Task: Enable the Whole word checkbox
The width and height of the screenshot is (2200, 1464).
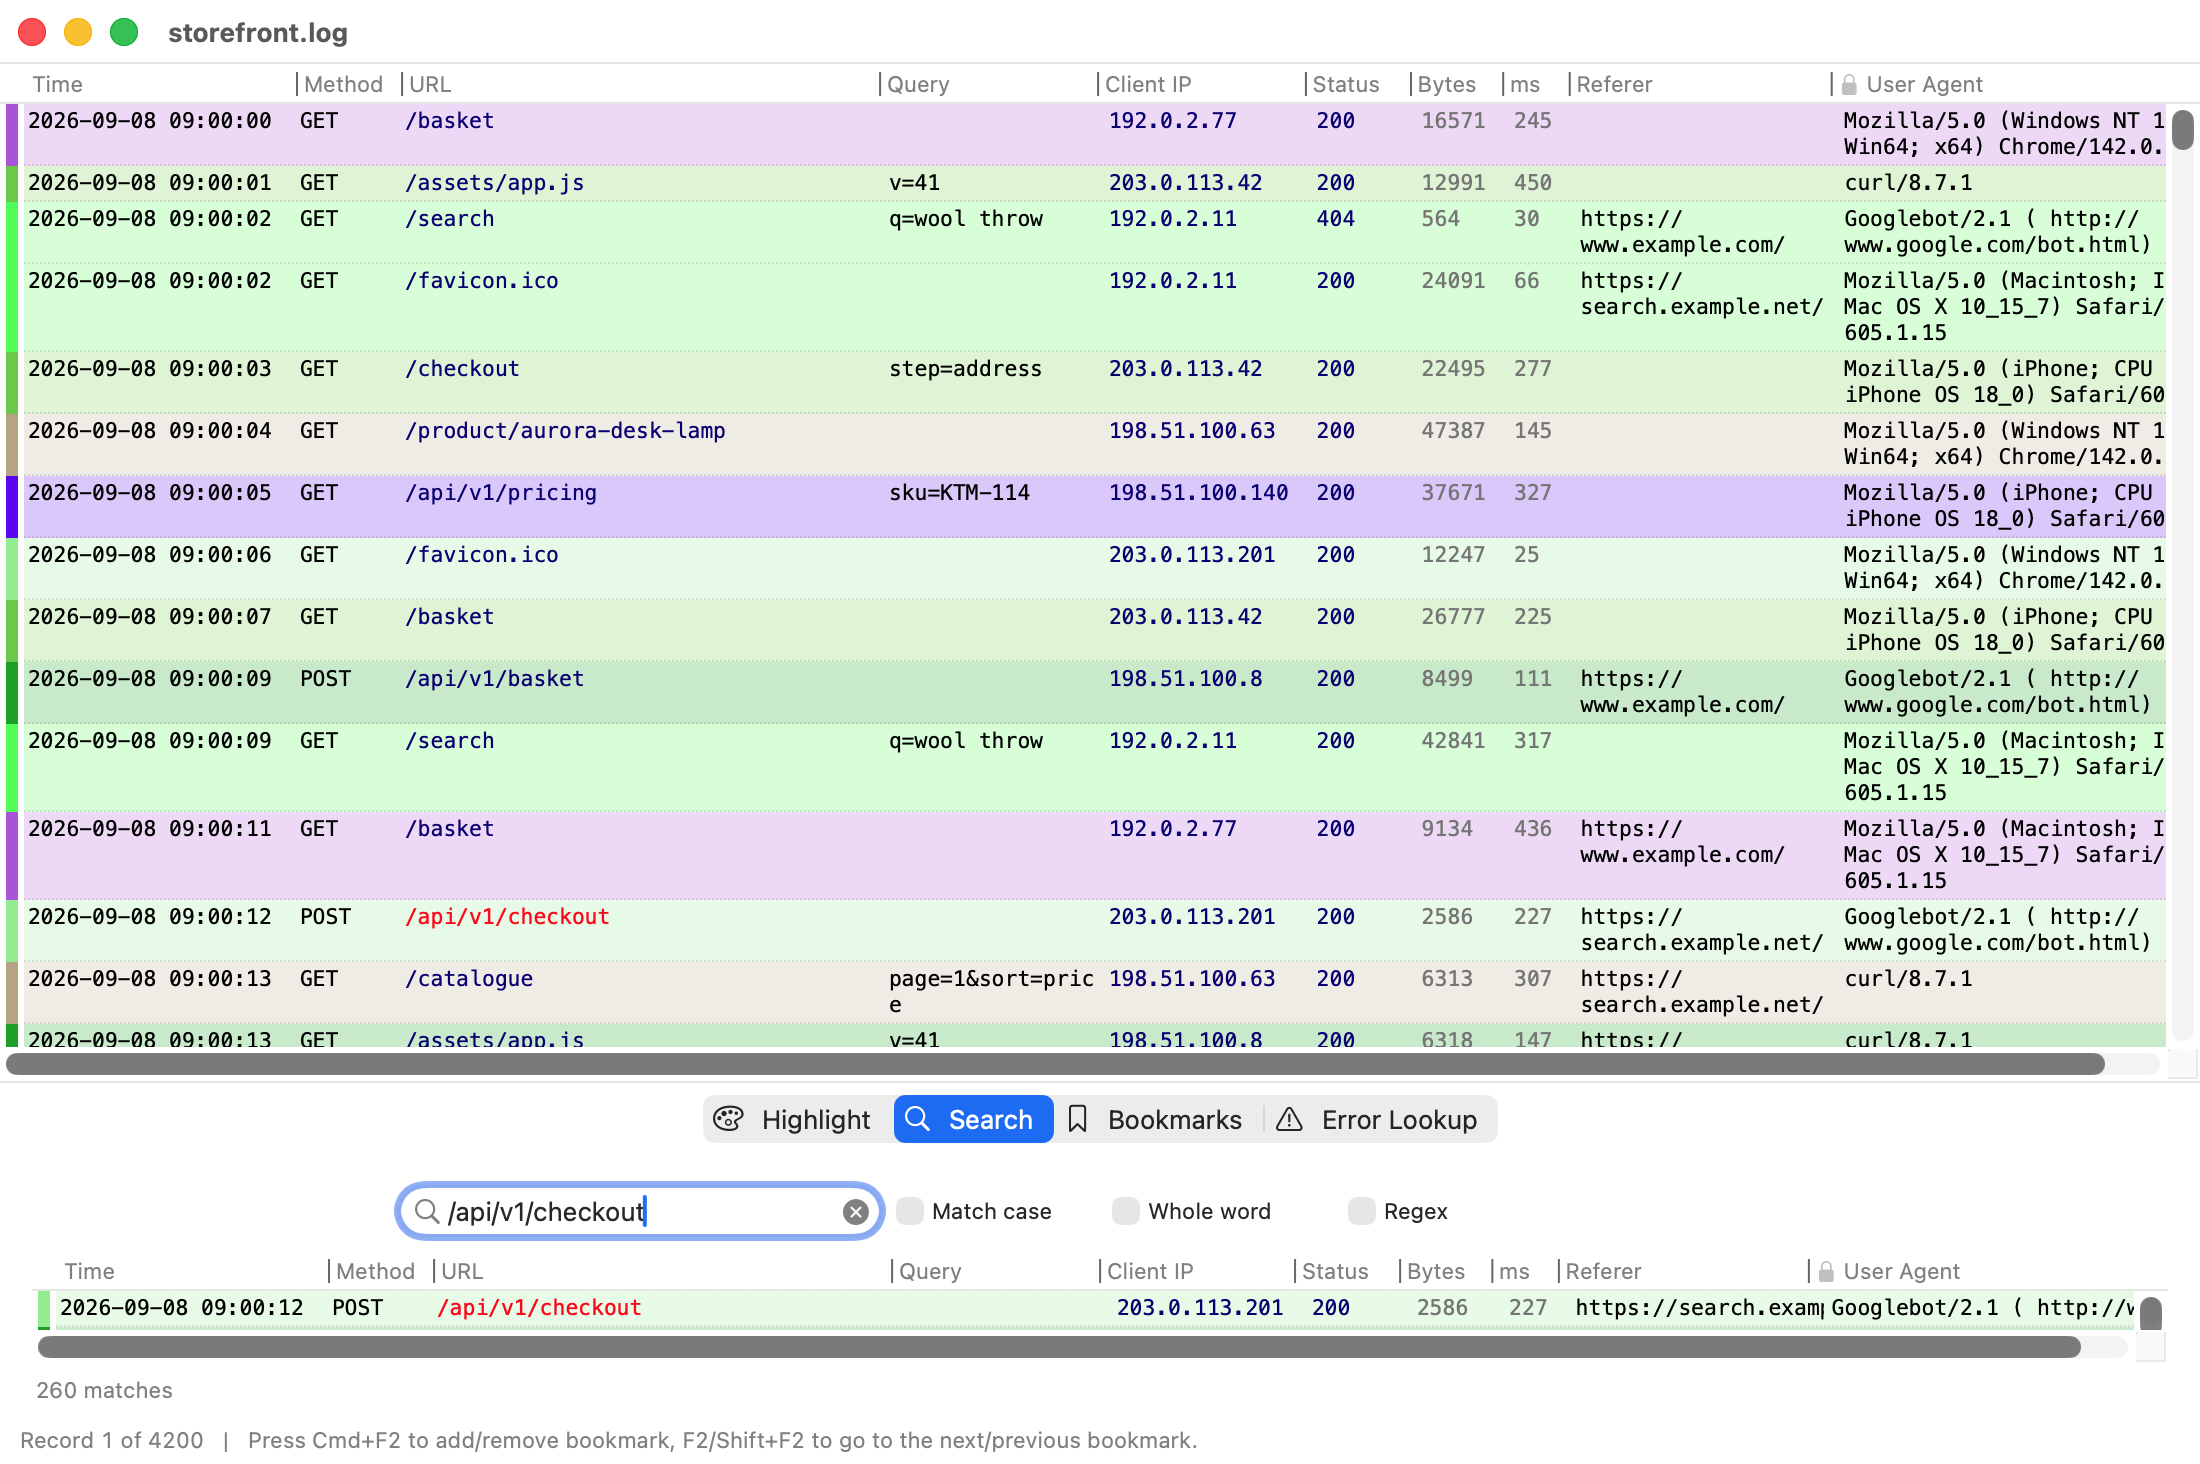Action: (1125, 1211)
